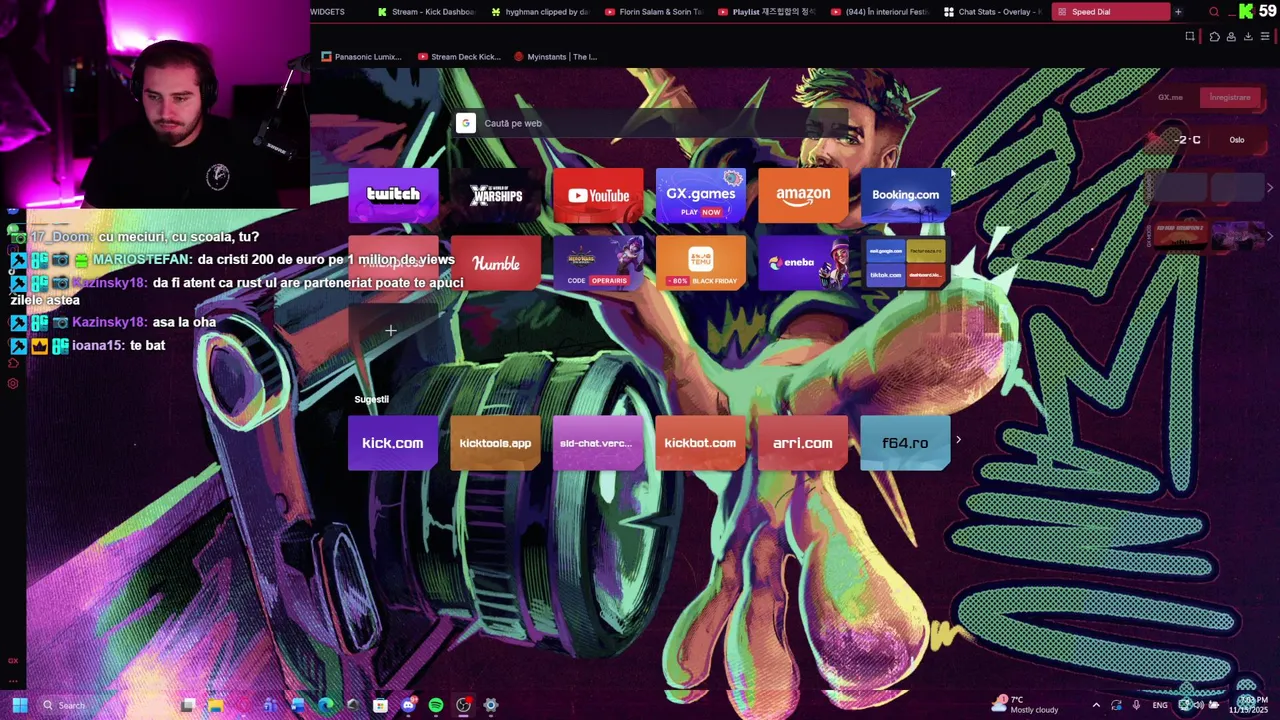The image size is (1280, 720).
Task: Open Microsoft Teams from taskbar
Action: tap(270, 705)
